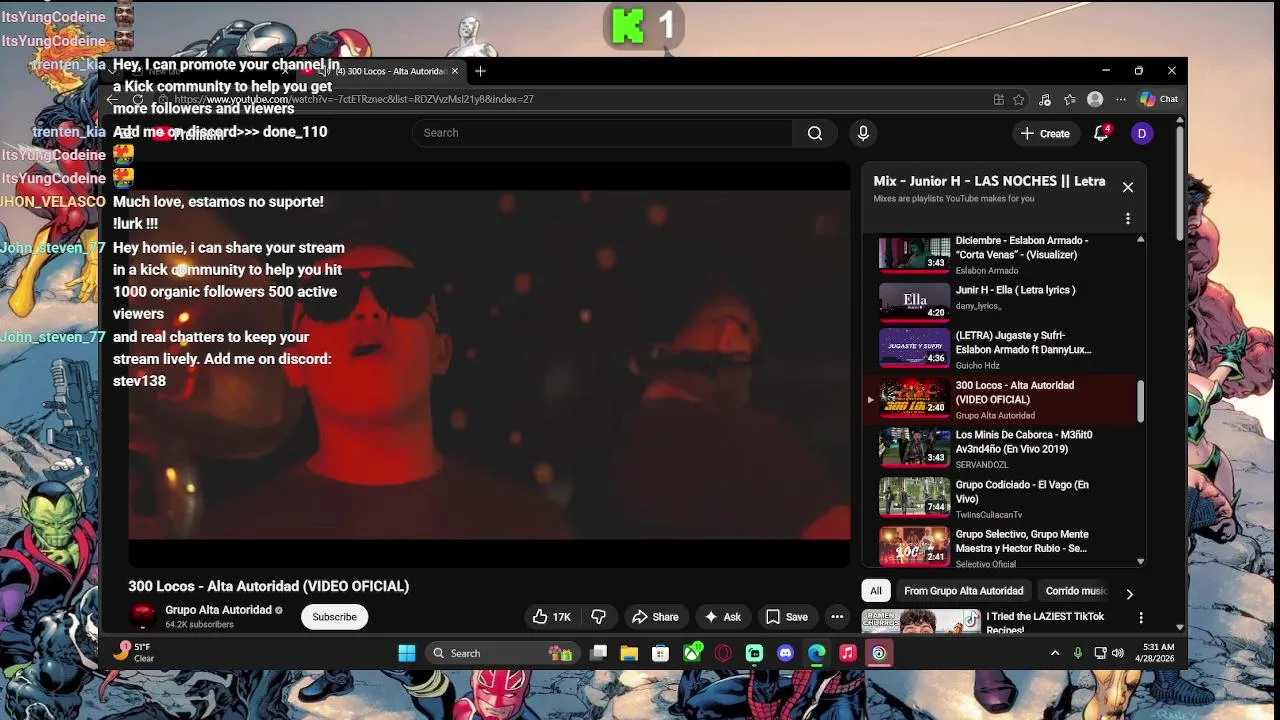Open browser Settings and more menu
This screenshot has width=1280, height=720.
point(1121,99)
